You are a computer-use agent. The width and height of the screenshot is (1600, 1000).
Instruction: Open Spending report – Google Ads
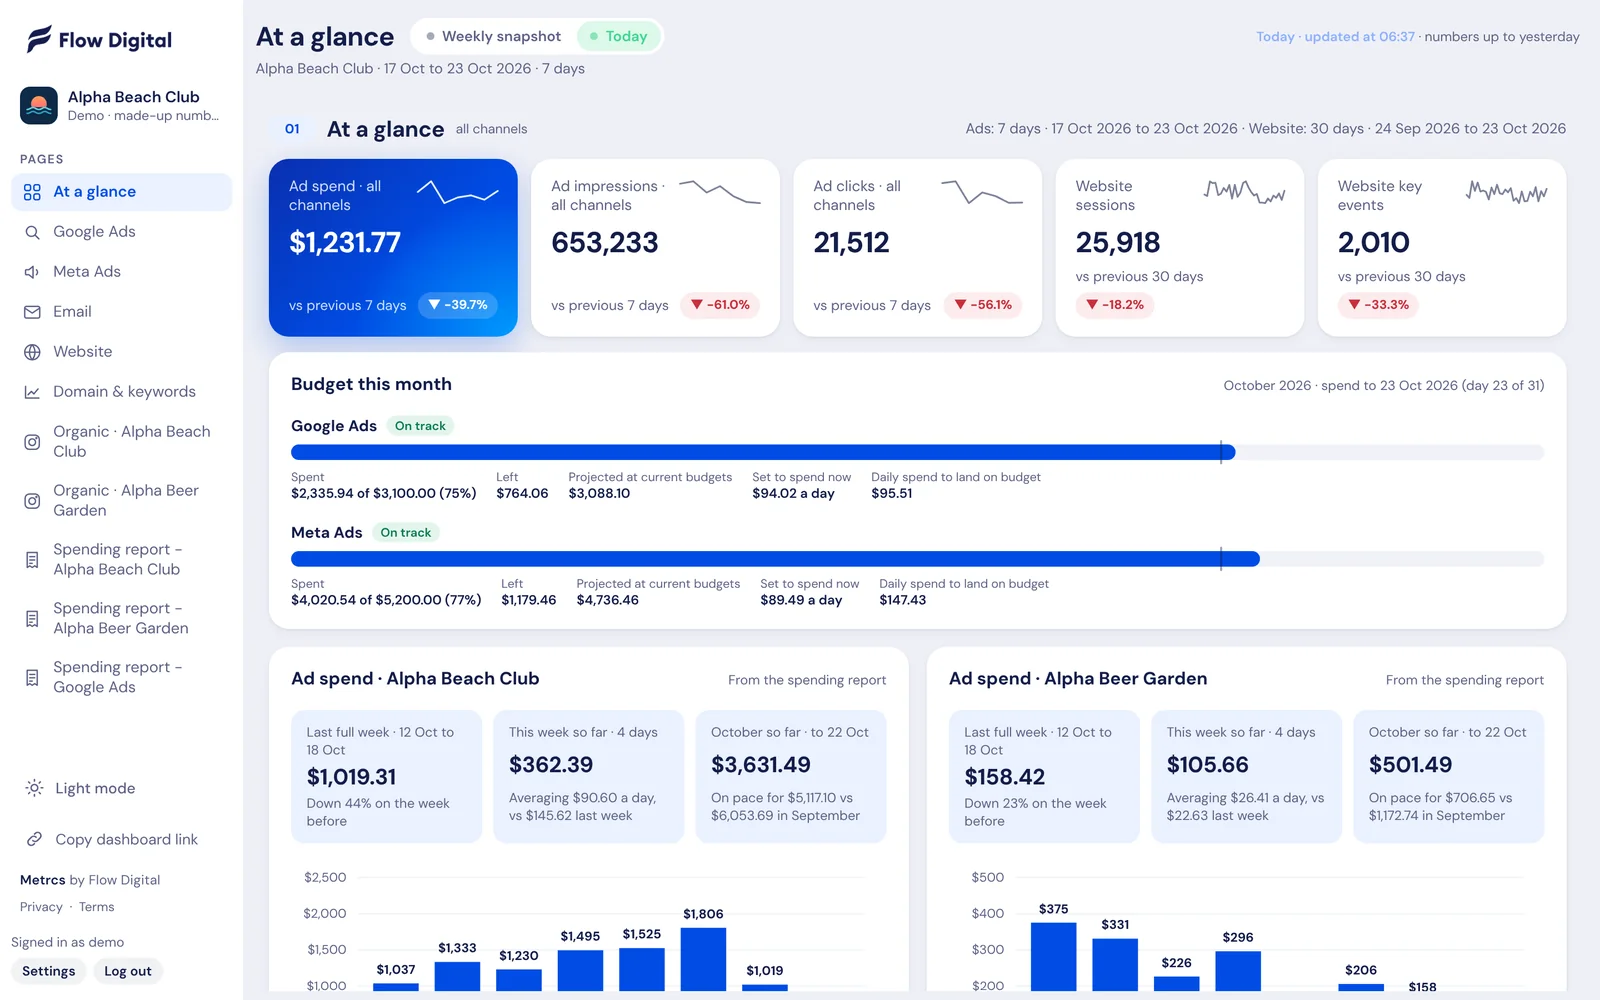click(x=121, y=678)
